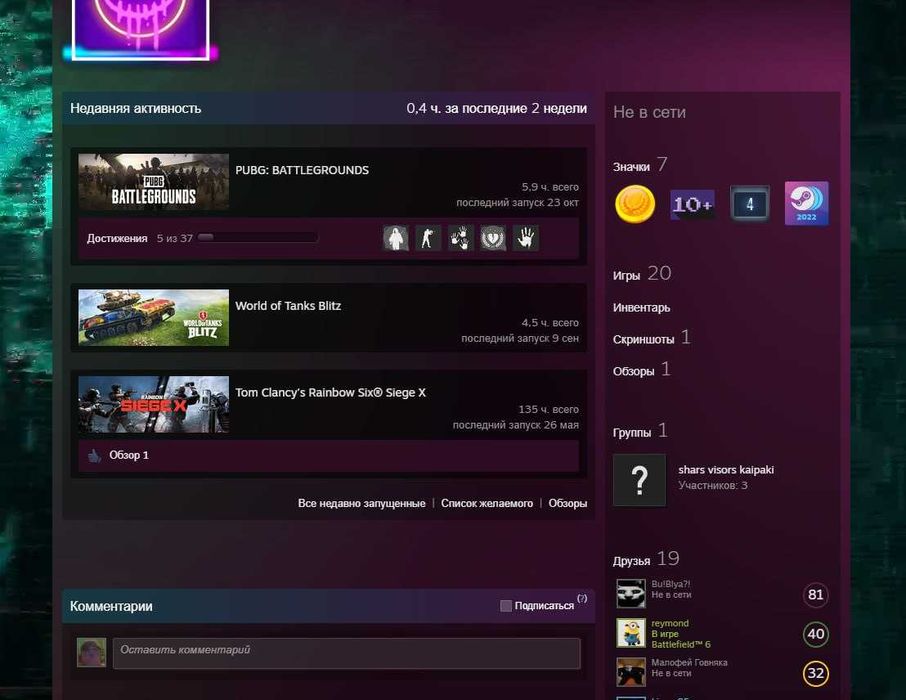Screen dimensions: 906x700
Task: Open the Достижения link for PUBG
Action: (117, 238)
